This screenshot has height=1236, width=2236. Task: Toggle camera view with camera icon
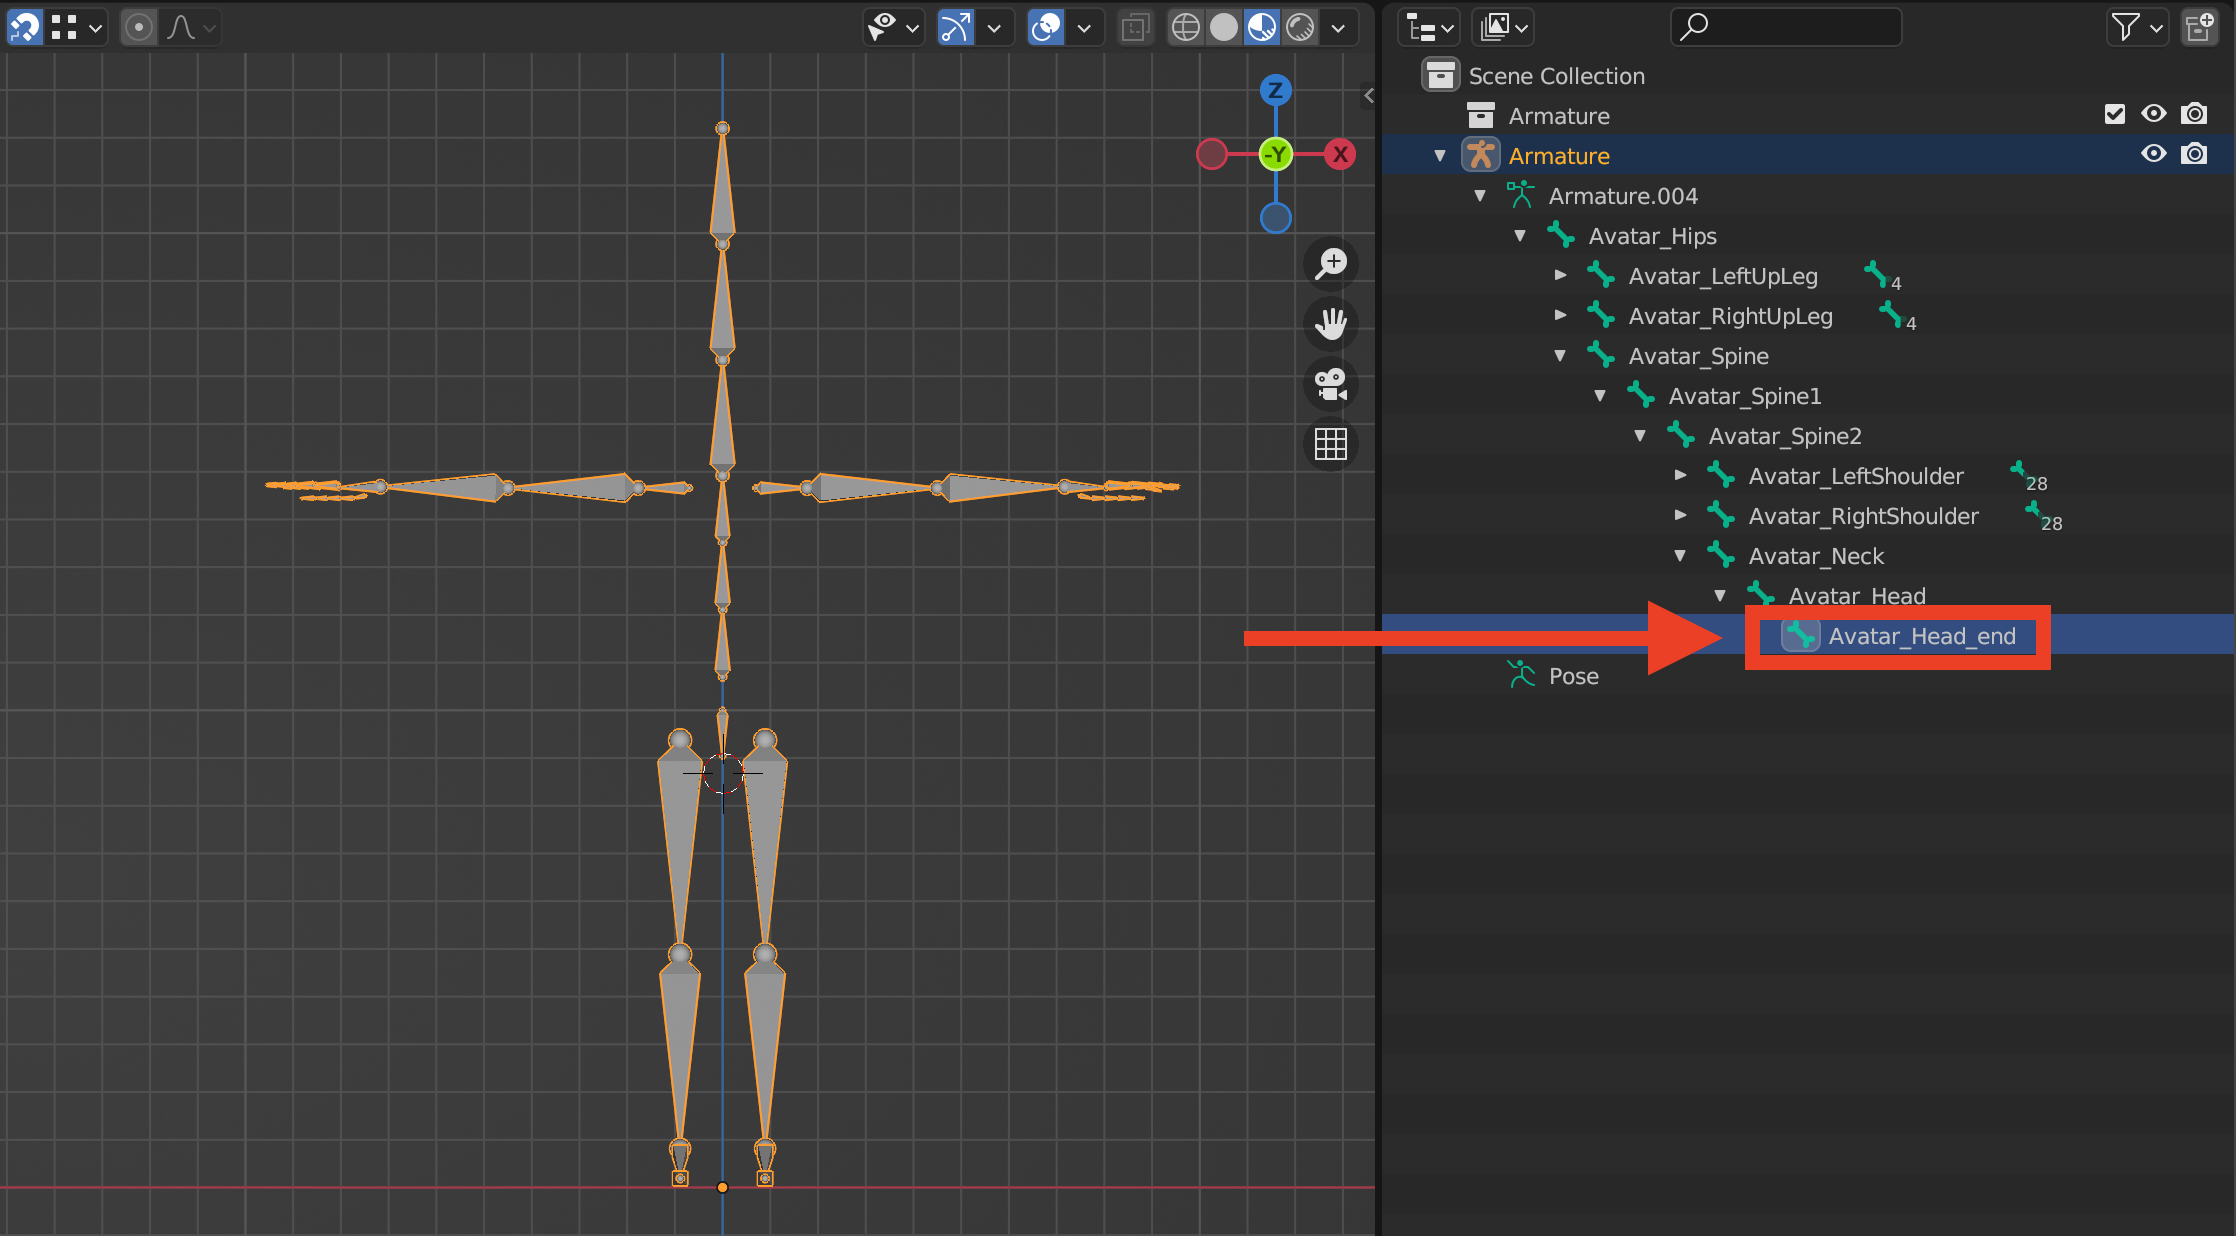pyautogui.click(x=1331, y=384)
